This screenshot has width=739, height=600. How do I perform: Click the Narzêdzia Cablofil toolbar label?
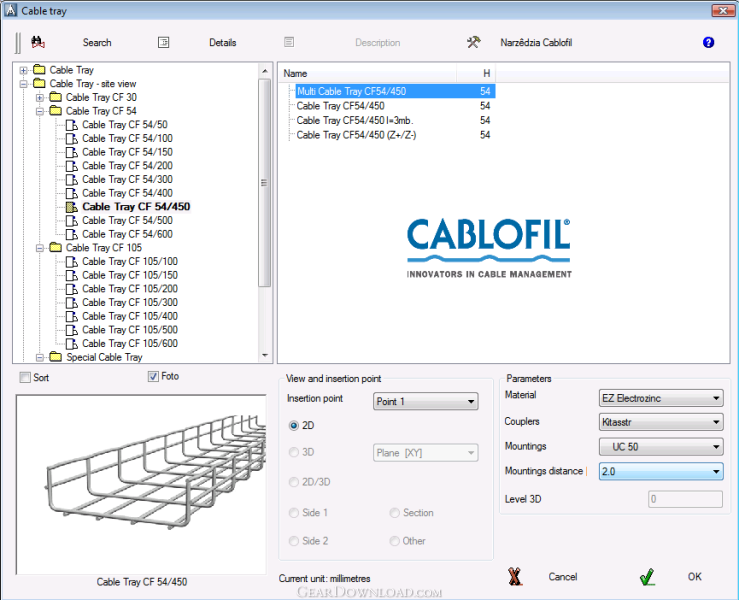(536, 42)
